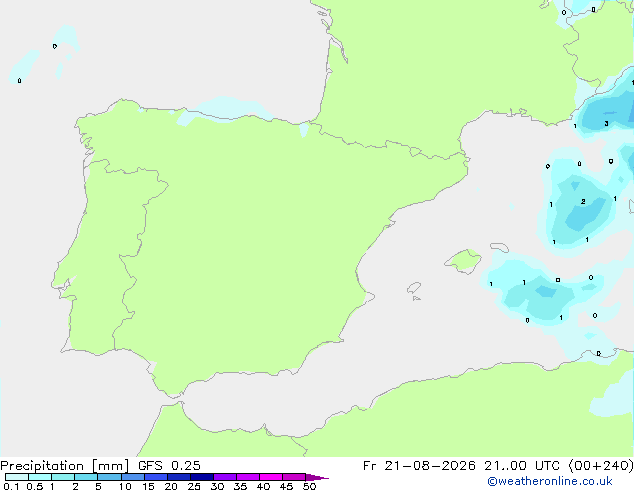Image resolution: width=634 pixels, height=490 pixels.
Task: Click the legend tick label '50'
Action: pos(309,486)
